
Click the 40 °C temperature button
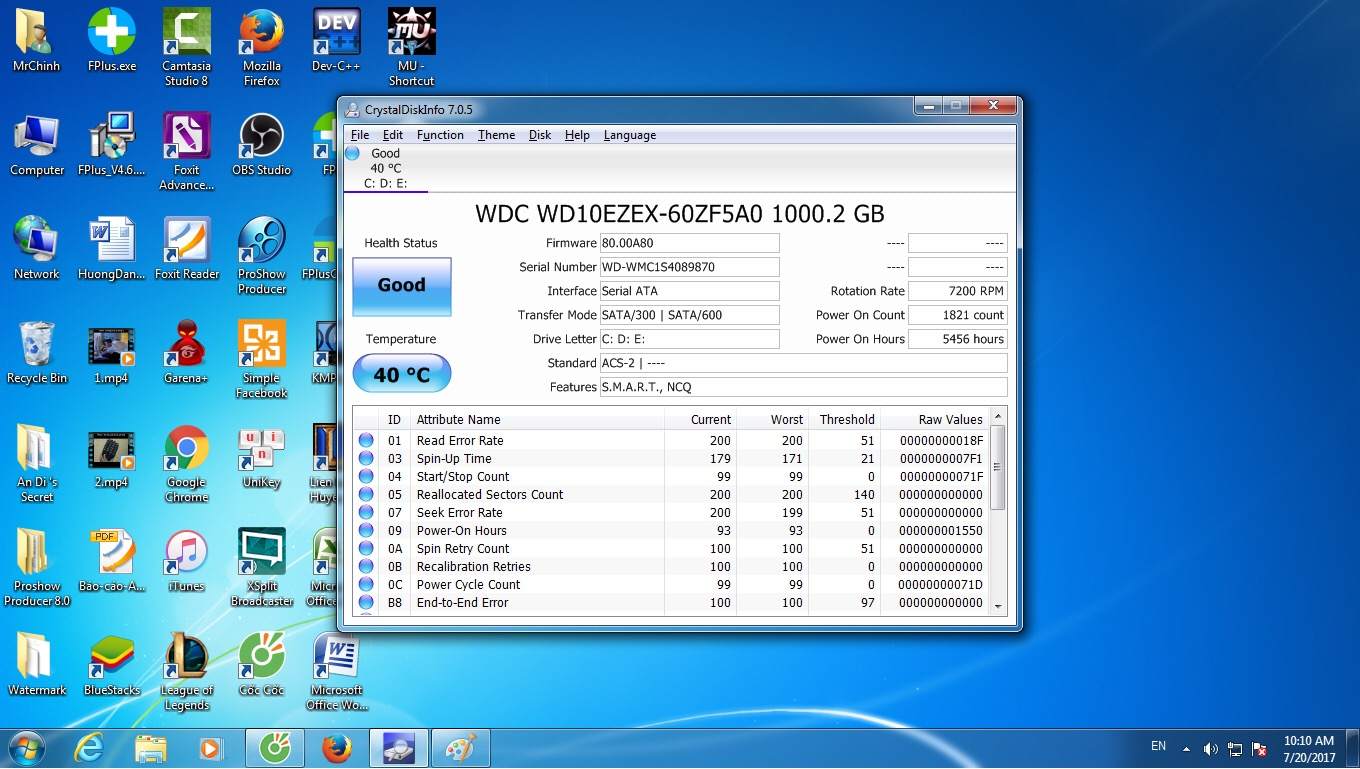[401, 374]
